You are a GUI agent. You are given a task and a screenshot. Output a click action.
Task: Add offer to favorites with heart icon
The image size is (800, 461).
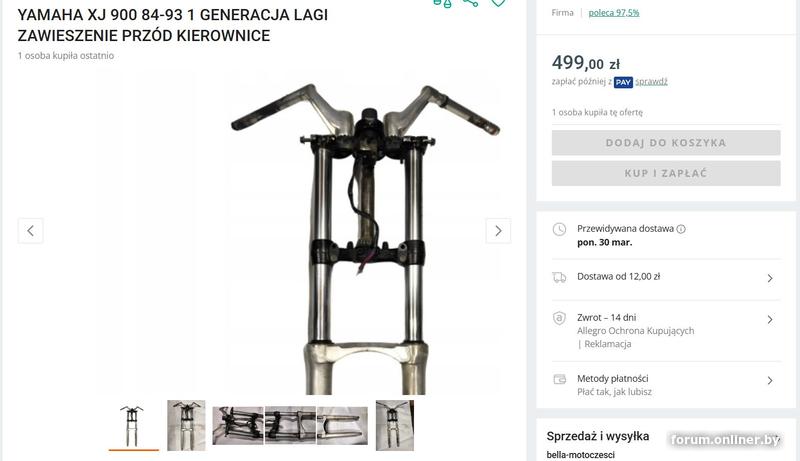(x=498, y=3)
